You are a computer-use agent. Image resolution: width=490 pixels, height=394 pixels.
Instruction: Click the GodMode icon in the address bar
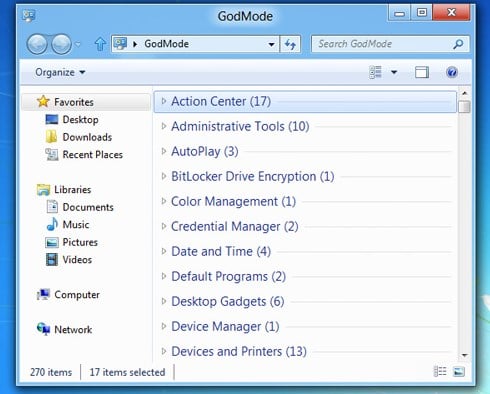[120, 44]
